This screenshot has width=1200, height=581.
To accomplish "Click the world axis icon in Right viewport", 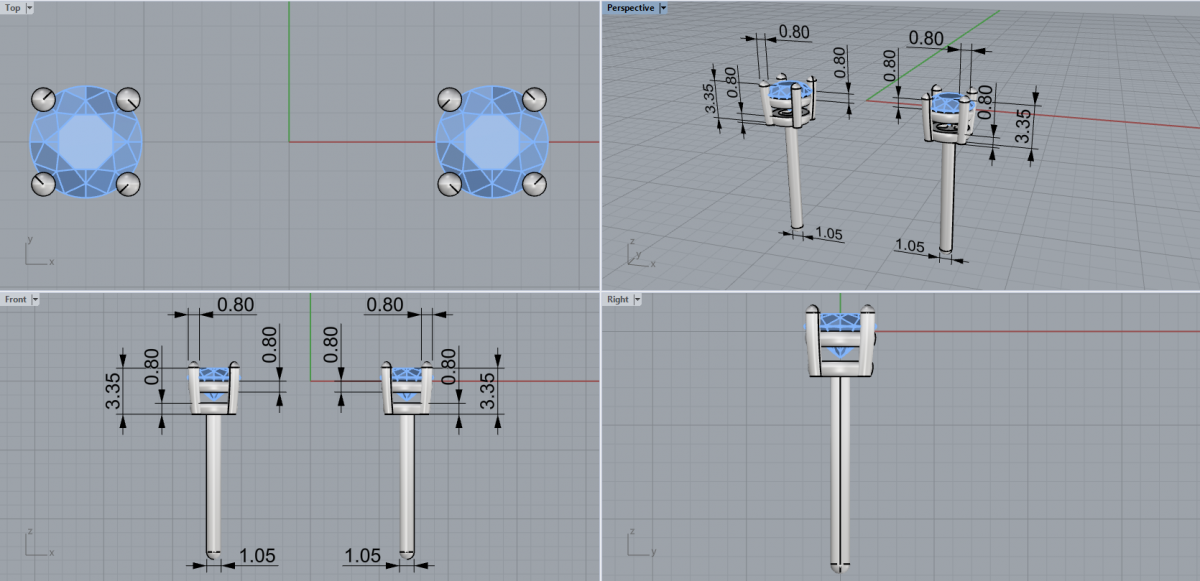I will click(x=638, y=544).
